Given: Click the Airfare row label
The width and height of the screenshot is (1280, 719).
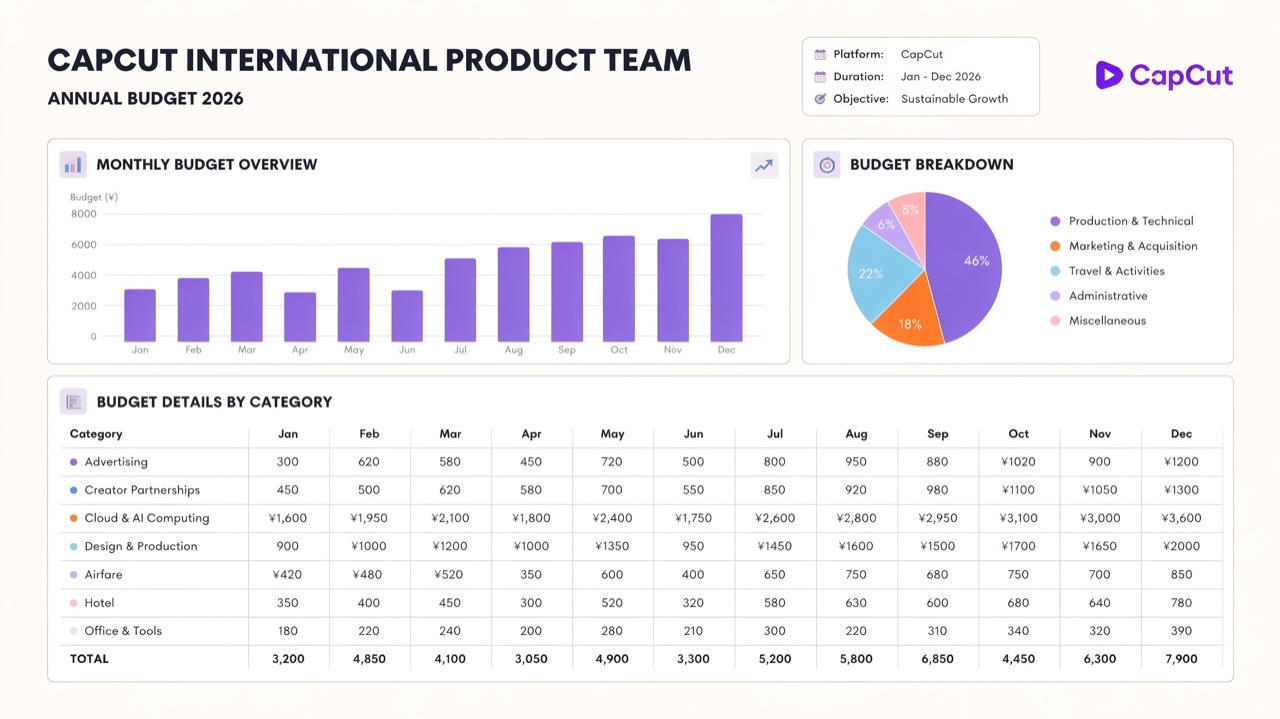Looking at the screenshot, I should [x=104, y=575].
